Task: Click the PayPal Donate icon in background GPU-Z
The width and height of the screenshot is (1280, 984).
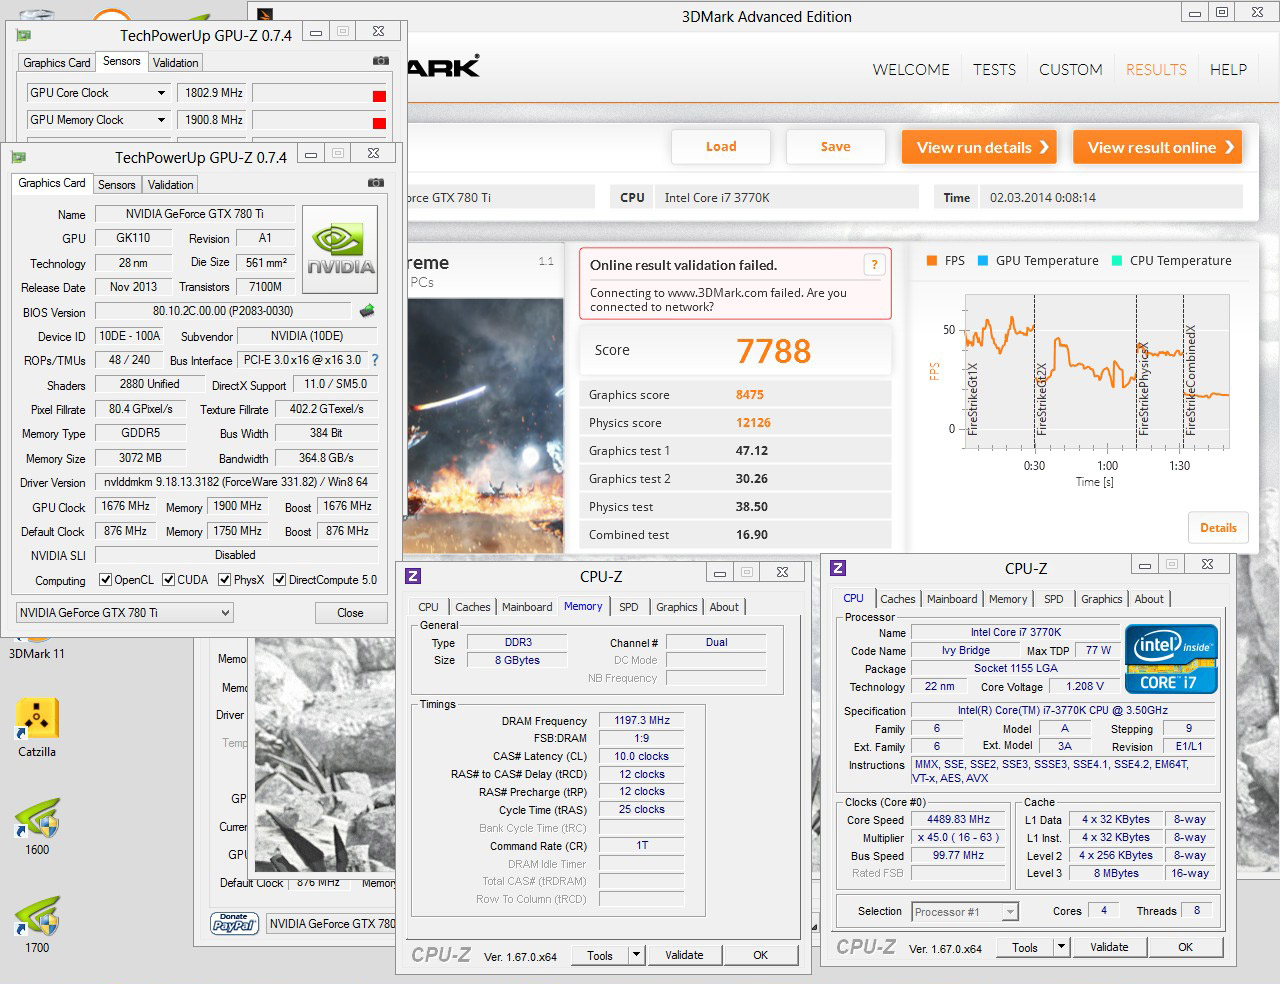Action: [235, 924]
